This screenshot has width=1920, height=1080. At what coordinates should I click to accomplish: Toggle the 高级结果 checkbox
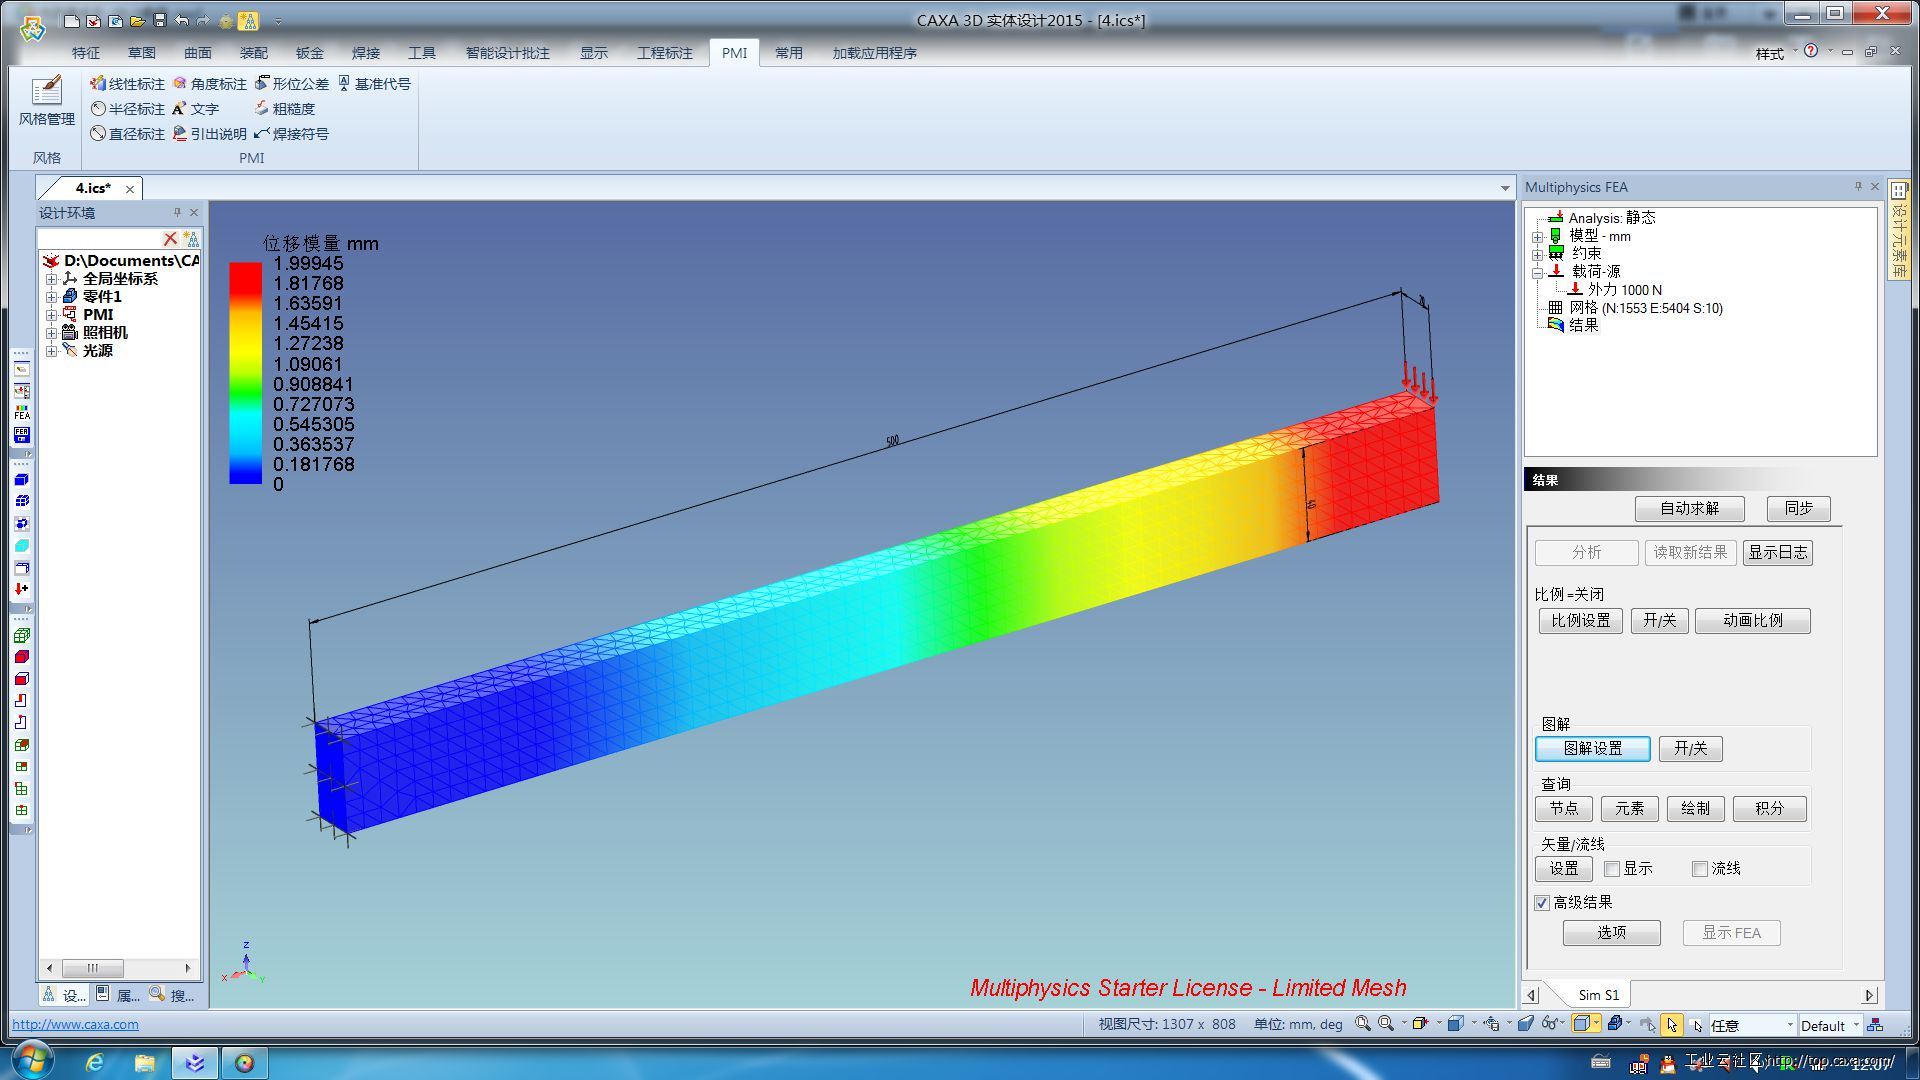[1542, 903]
